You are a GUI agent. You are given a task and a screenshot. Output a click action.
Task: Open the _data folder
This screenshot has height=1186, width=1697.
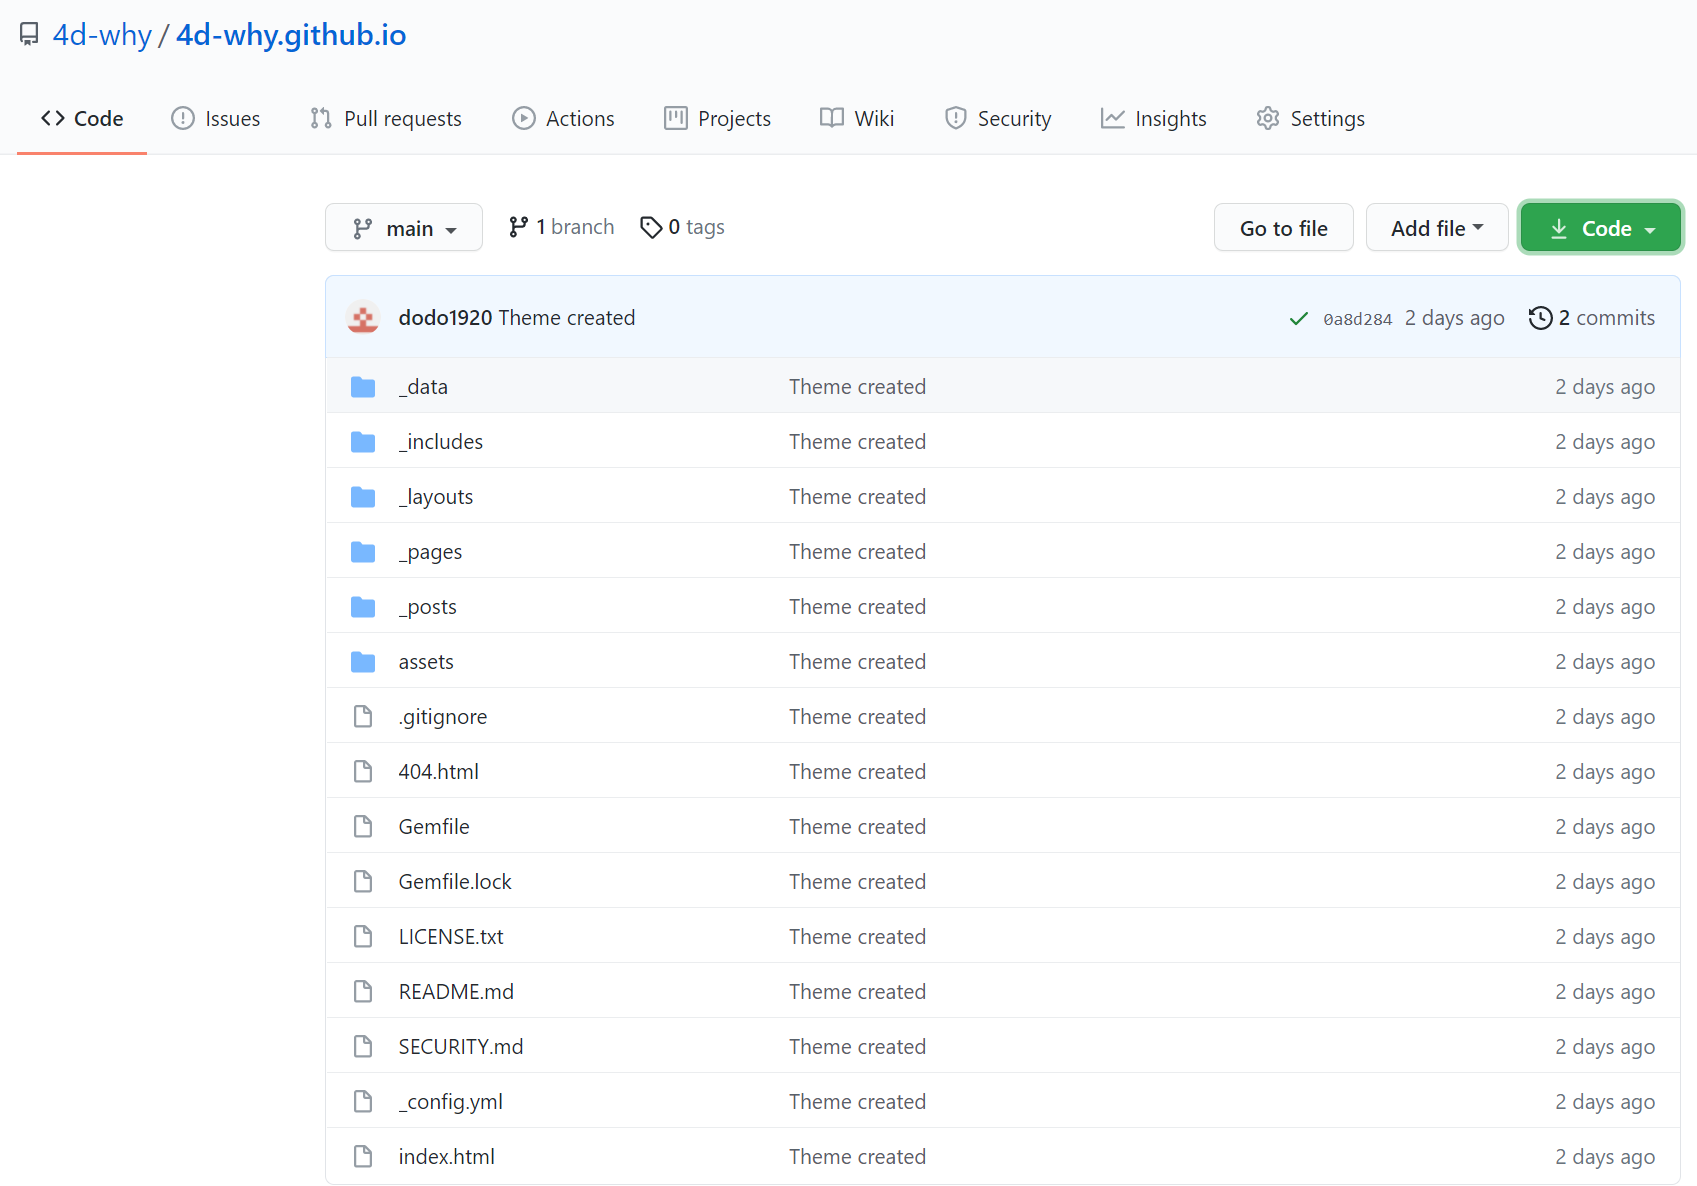point(423,387)
